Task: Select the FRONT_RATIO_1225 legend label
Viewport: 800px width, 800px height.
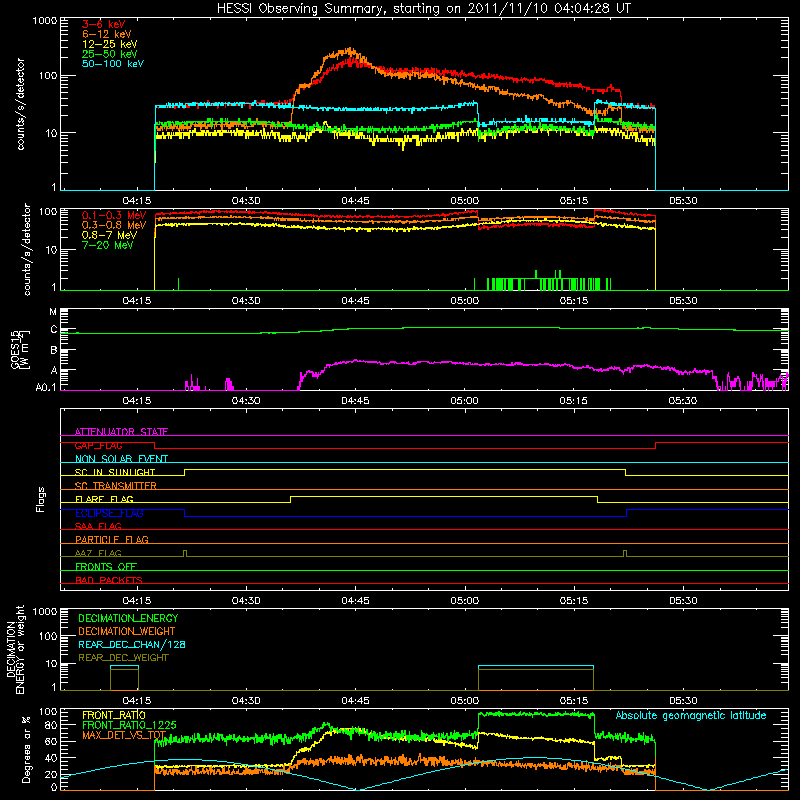Action: (x=130, y=725)
